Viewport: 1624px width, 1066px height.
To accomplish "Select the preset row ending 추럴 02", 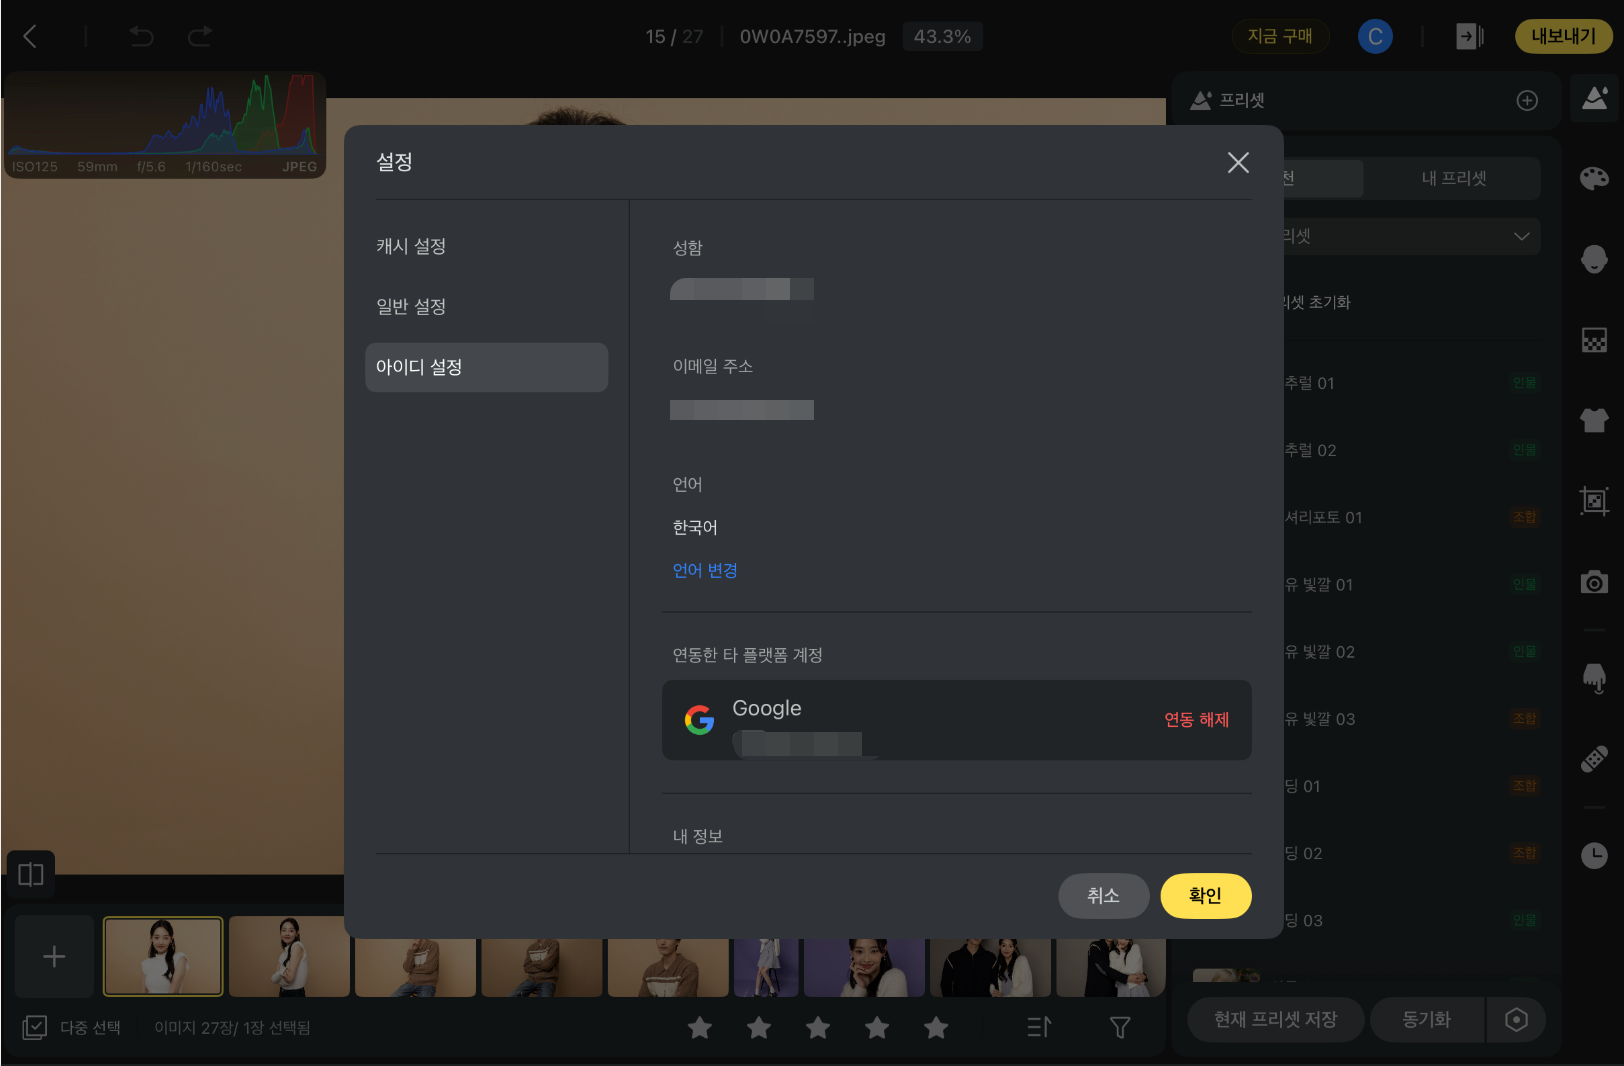I will [x=1412, y=451].
